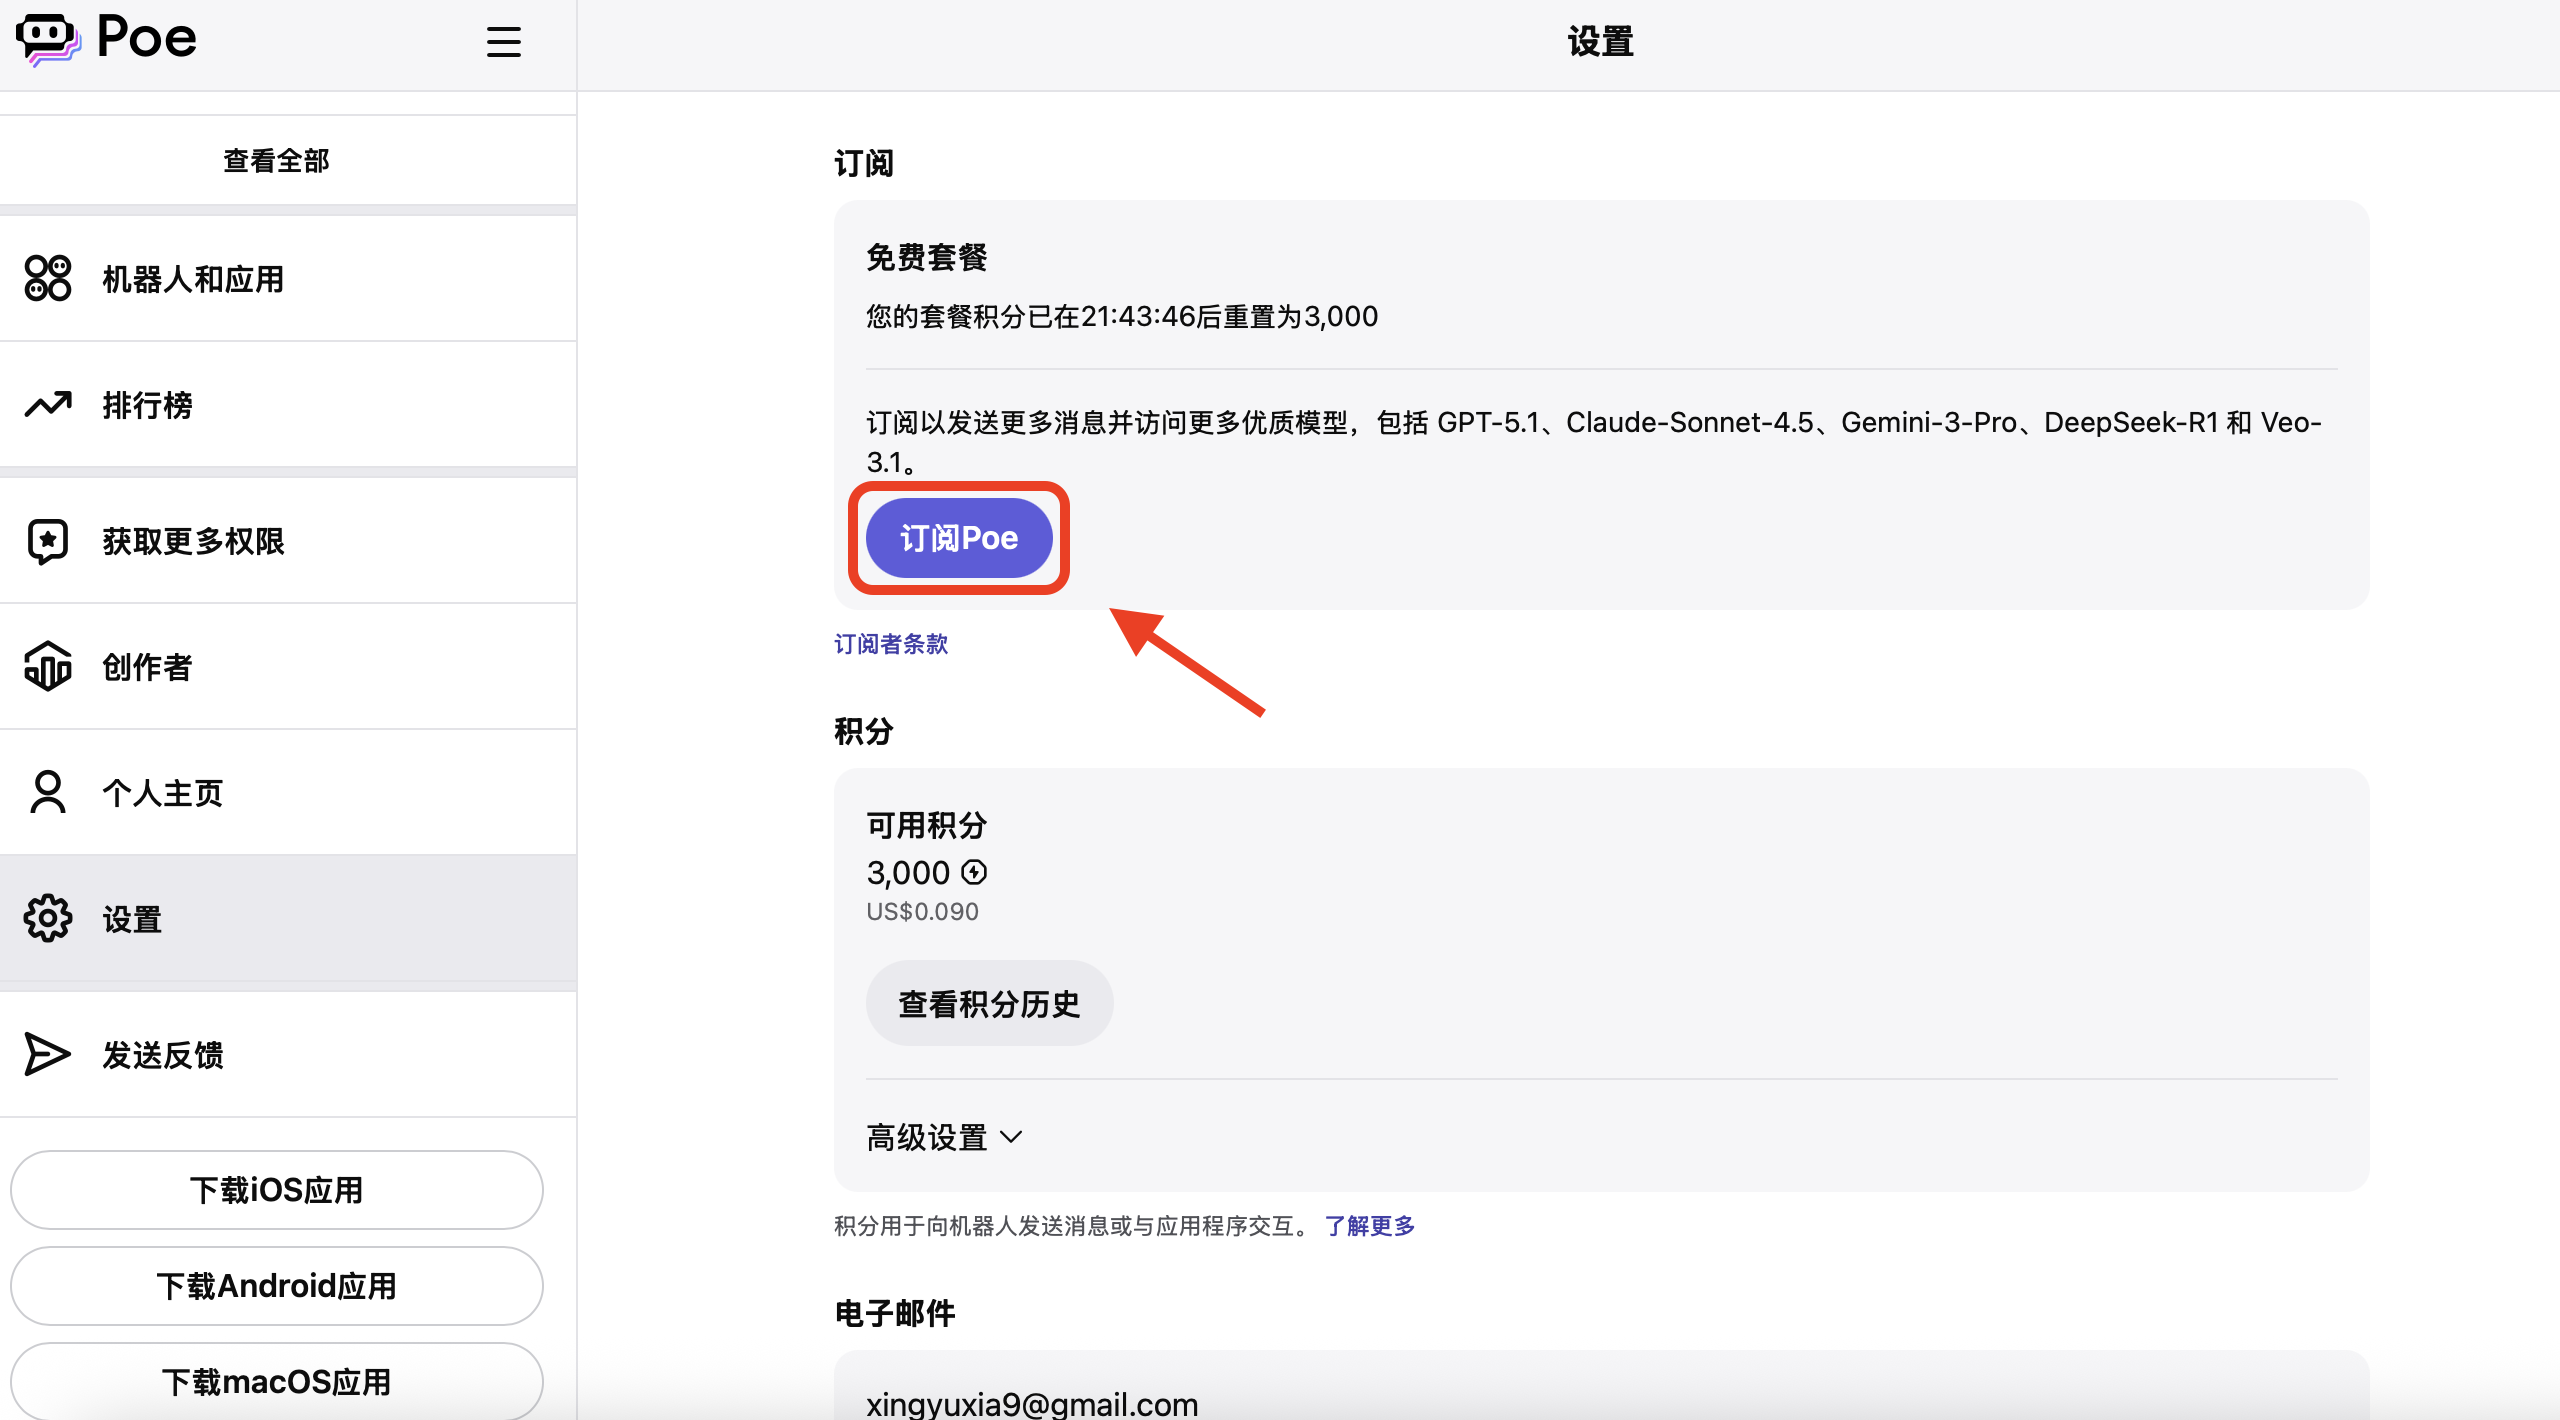Click the 下载iOS应用 button
The width and height of the screenshot is (2560, 1420).
[276, 1190]
